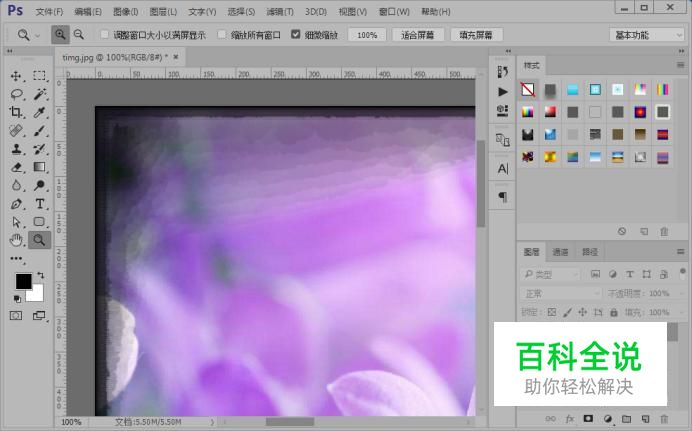This screenshot has height=431, width=692.
Task: Reset default foreground and background colors
Action: pyautogui.click(x=17, y=299)
